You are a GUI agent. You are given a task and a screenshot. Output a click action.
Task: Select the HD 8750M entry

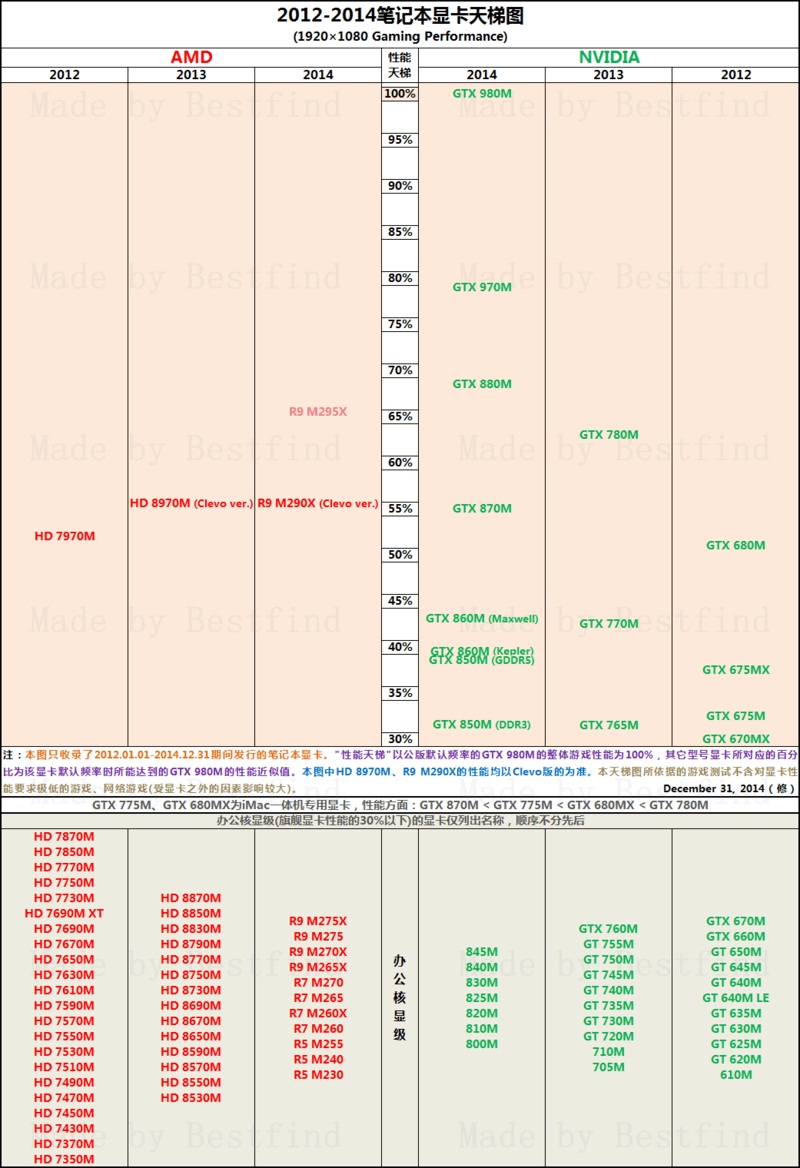[x=191, y=975]
